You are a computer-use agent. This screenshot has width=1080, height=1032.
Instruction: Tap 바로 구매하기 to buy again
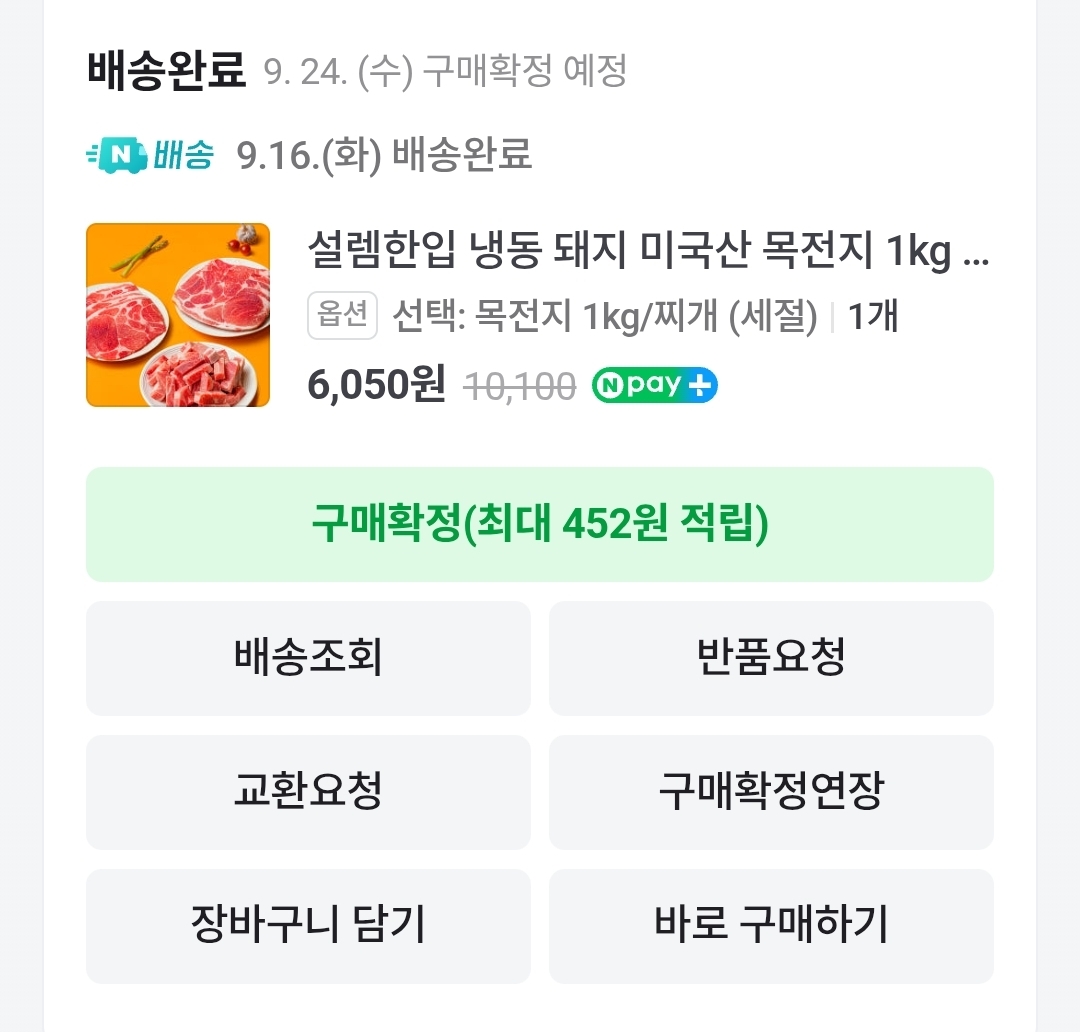pyautogui.click(x=771, y=926)
